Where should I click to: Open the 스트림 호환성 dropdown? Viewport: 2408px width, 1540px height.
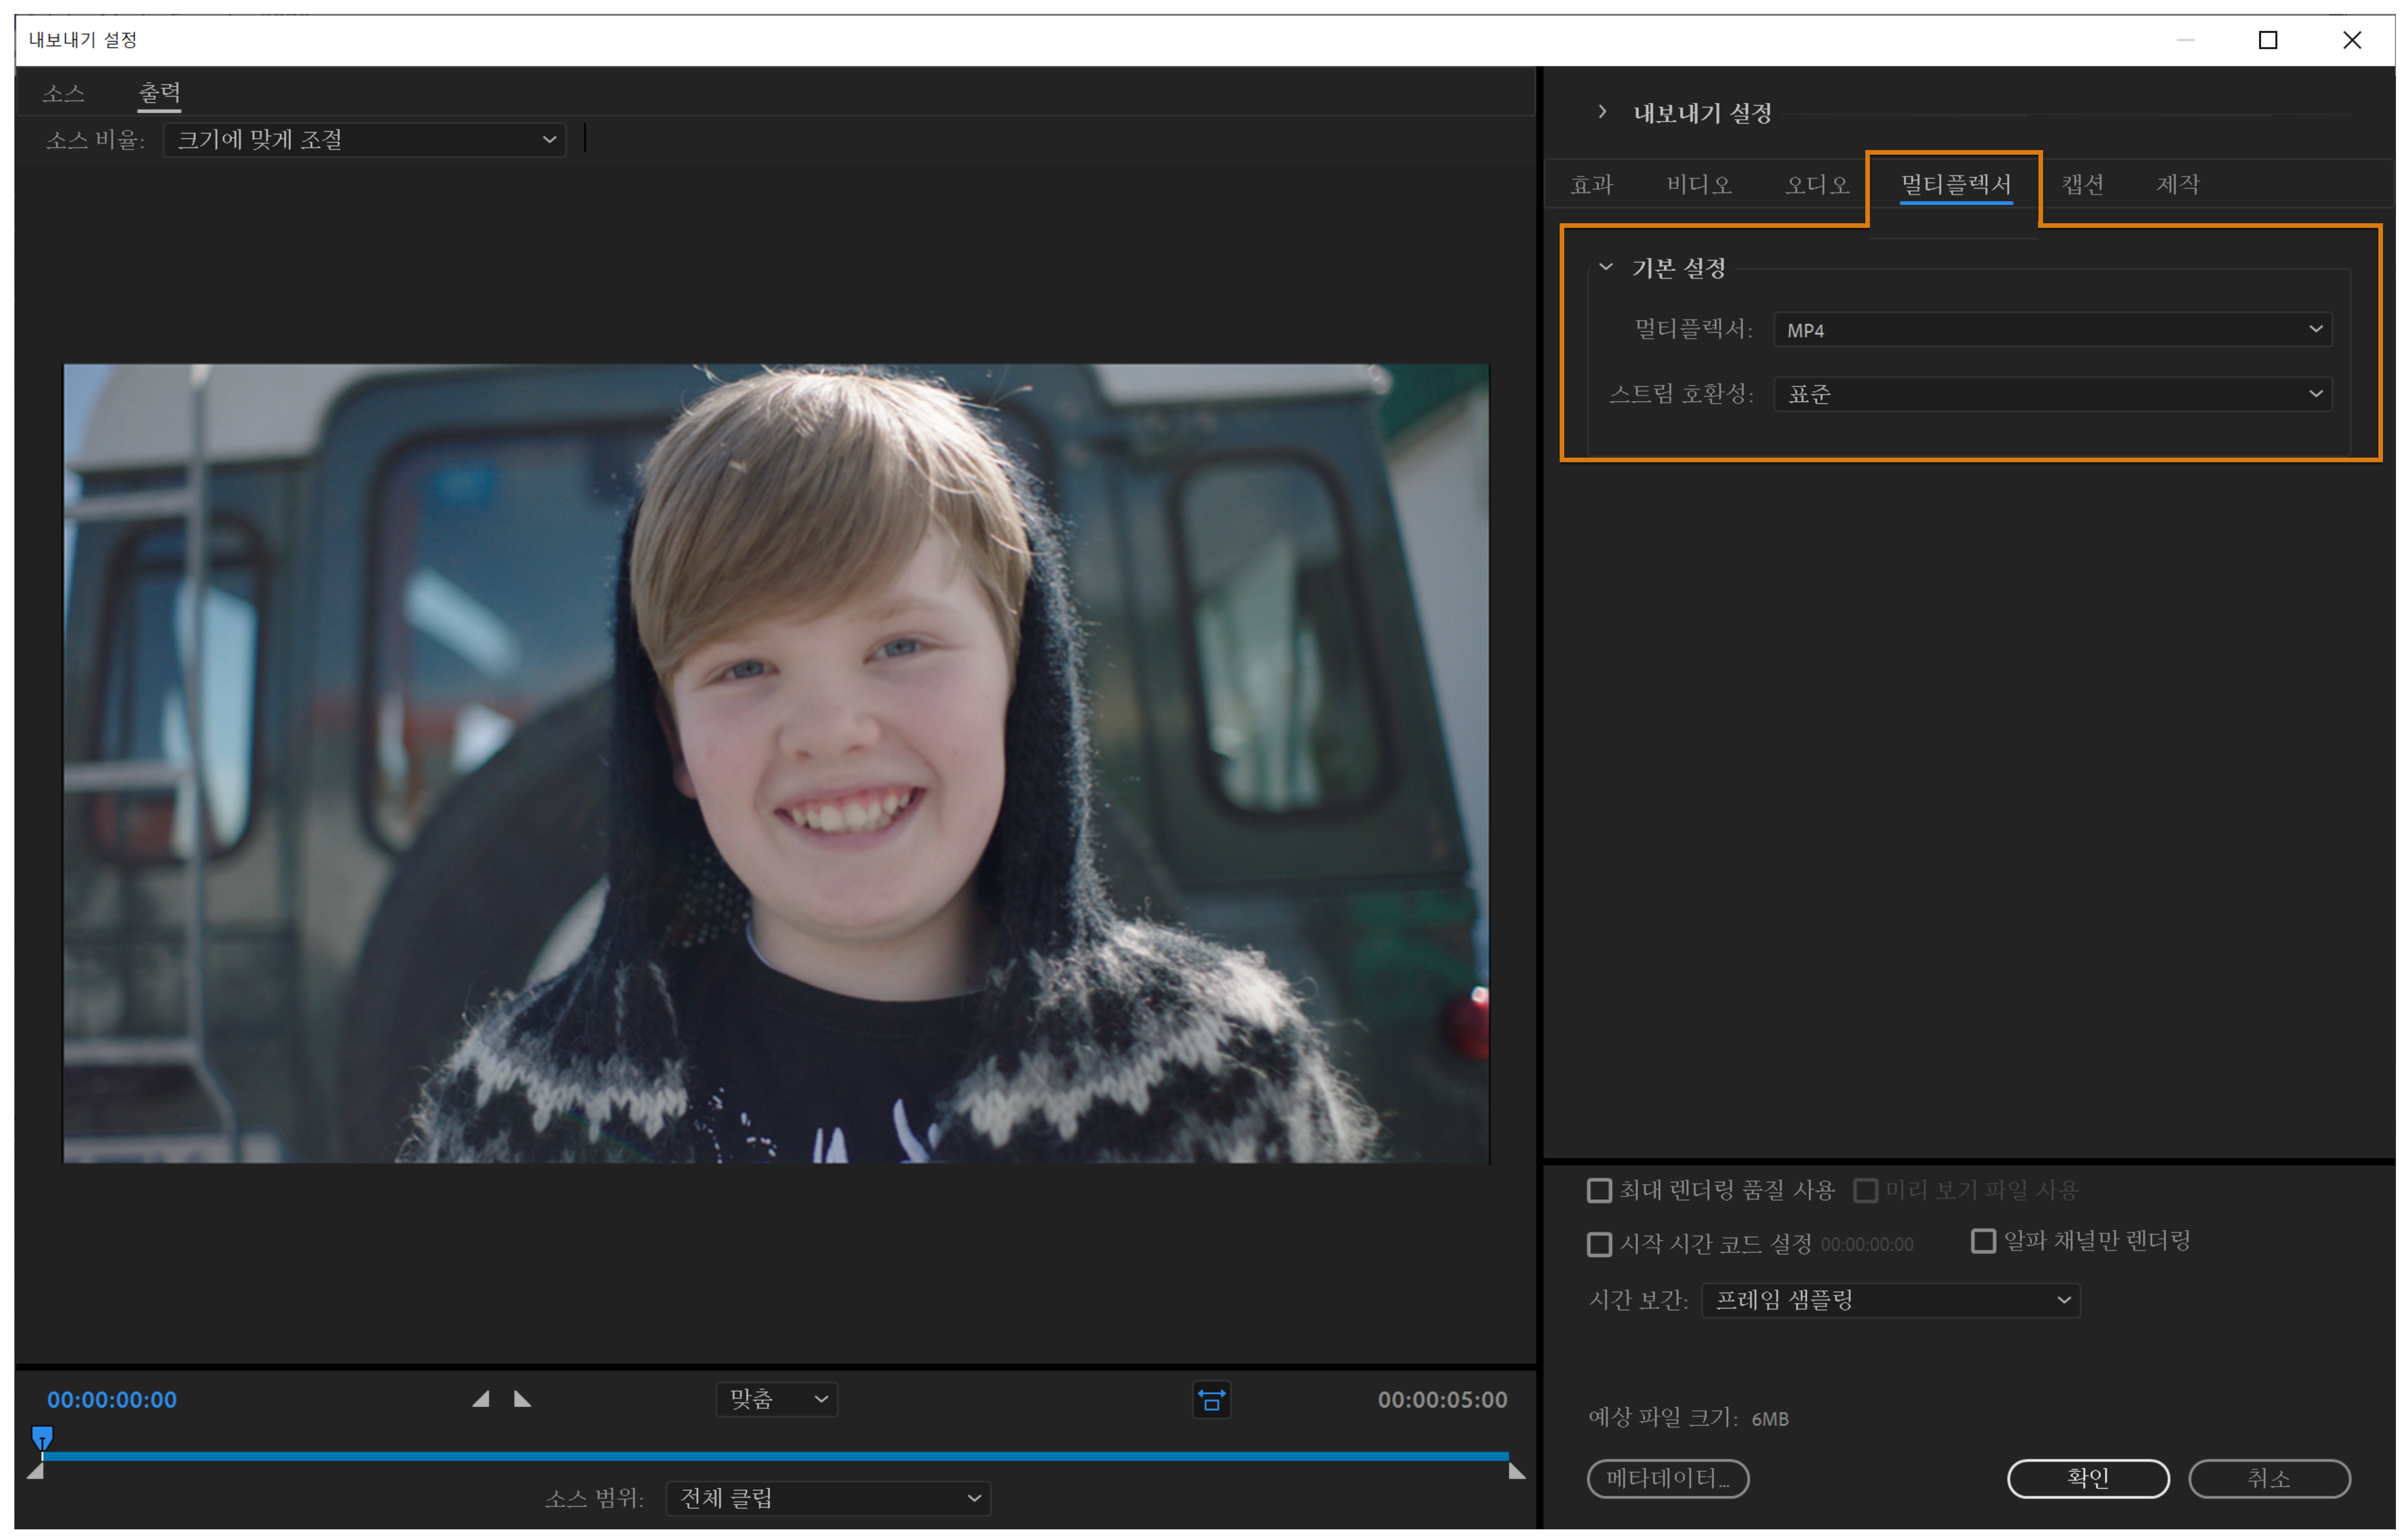coord(2052,394)
